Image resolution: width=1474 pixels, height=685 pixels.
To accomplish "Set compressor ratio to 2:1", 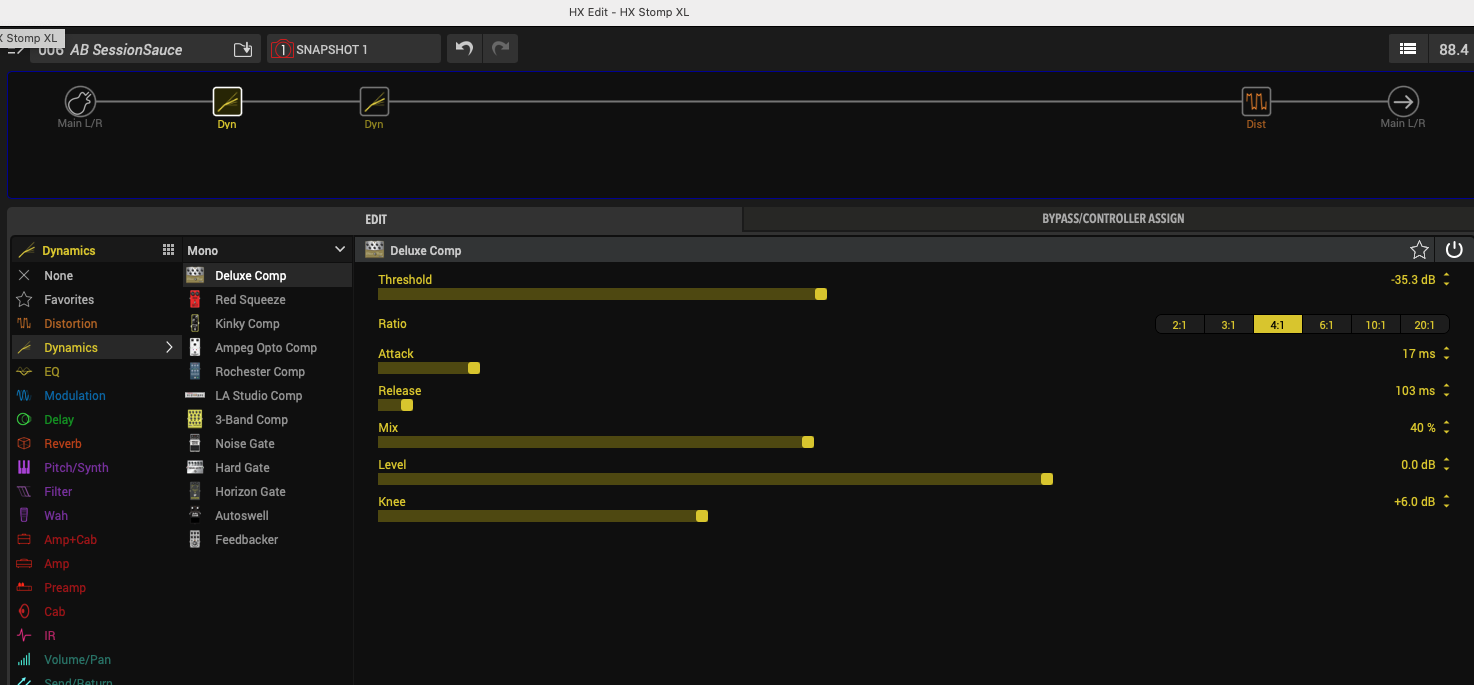I will (x=1180, y=324).
